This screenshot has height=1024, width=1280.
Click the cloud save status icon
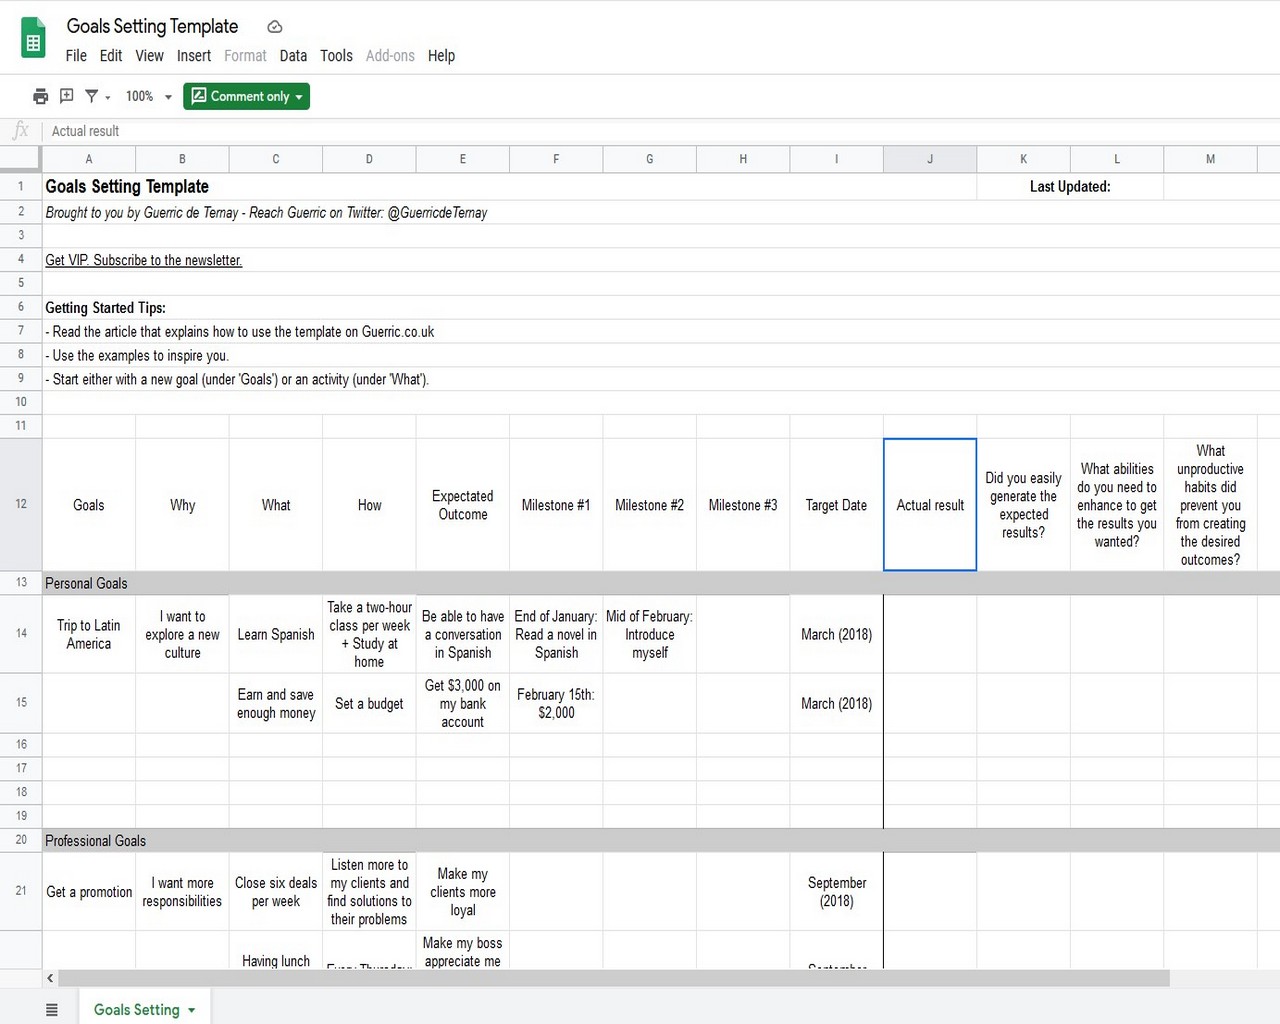pos(274,26)
